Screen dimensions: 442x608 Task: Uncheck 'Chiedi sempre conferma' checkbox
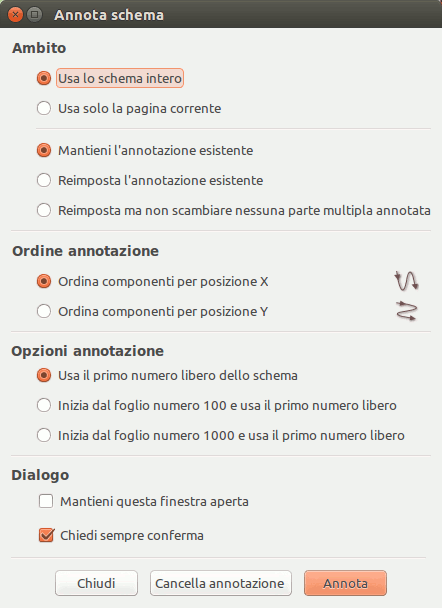click(x=46, y=535)
